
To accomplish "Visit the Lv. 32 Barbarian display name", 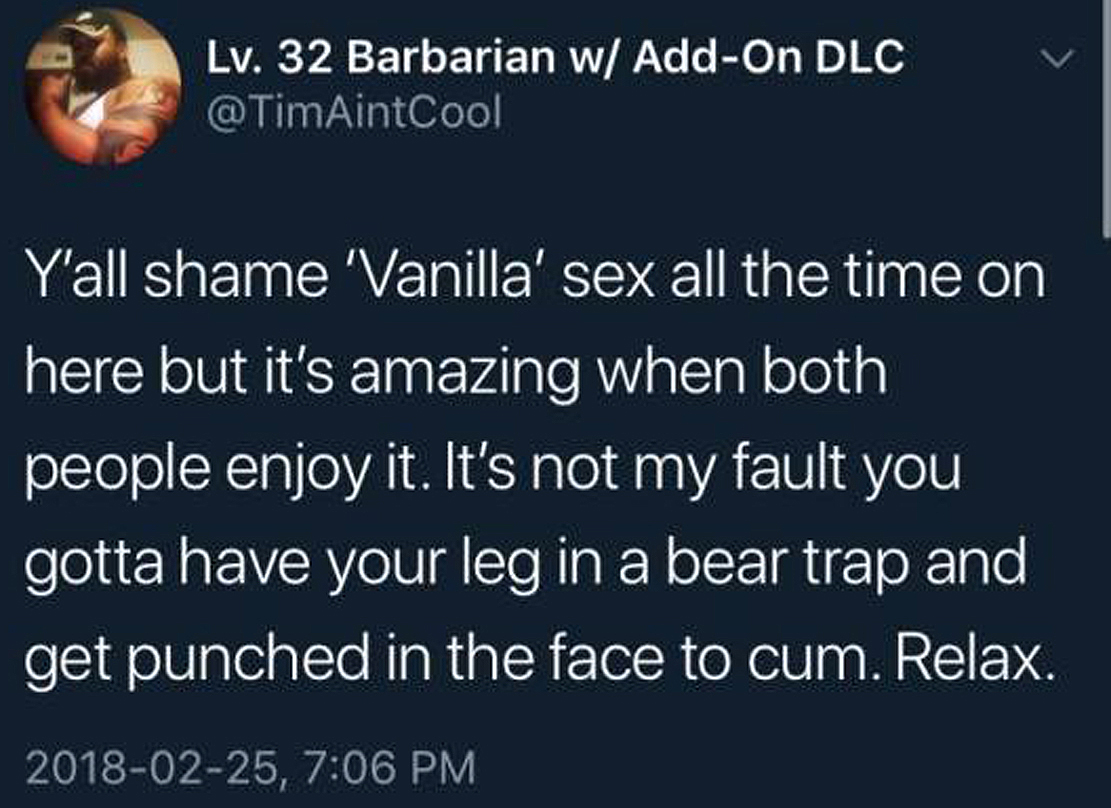I will pyautogui.click(x=555, y=56).
